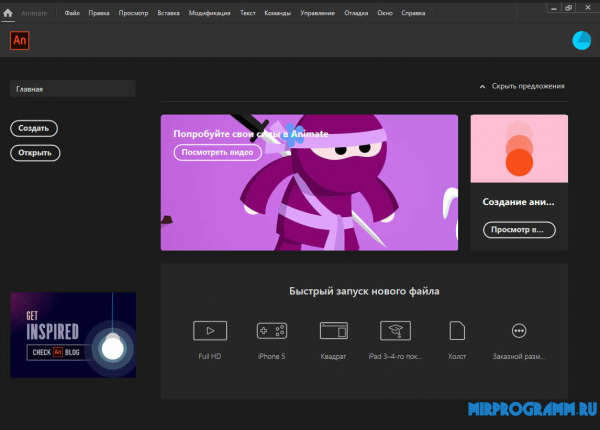The width and height of the screenshot is (600, 430).
Task: Click the Посмотреть видео button
Action: [x=217, y=152]
